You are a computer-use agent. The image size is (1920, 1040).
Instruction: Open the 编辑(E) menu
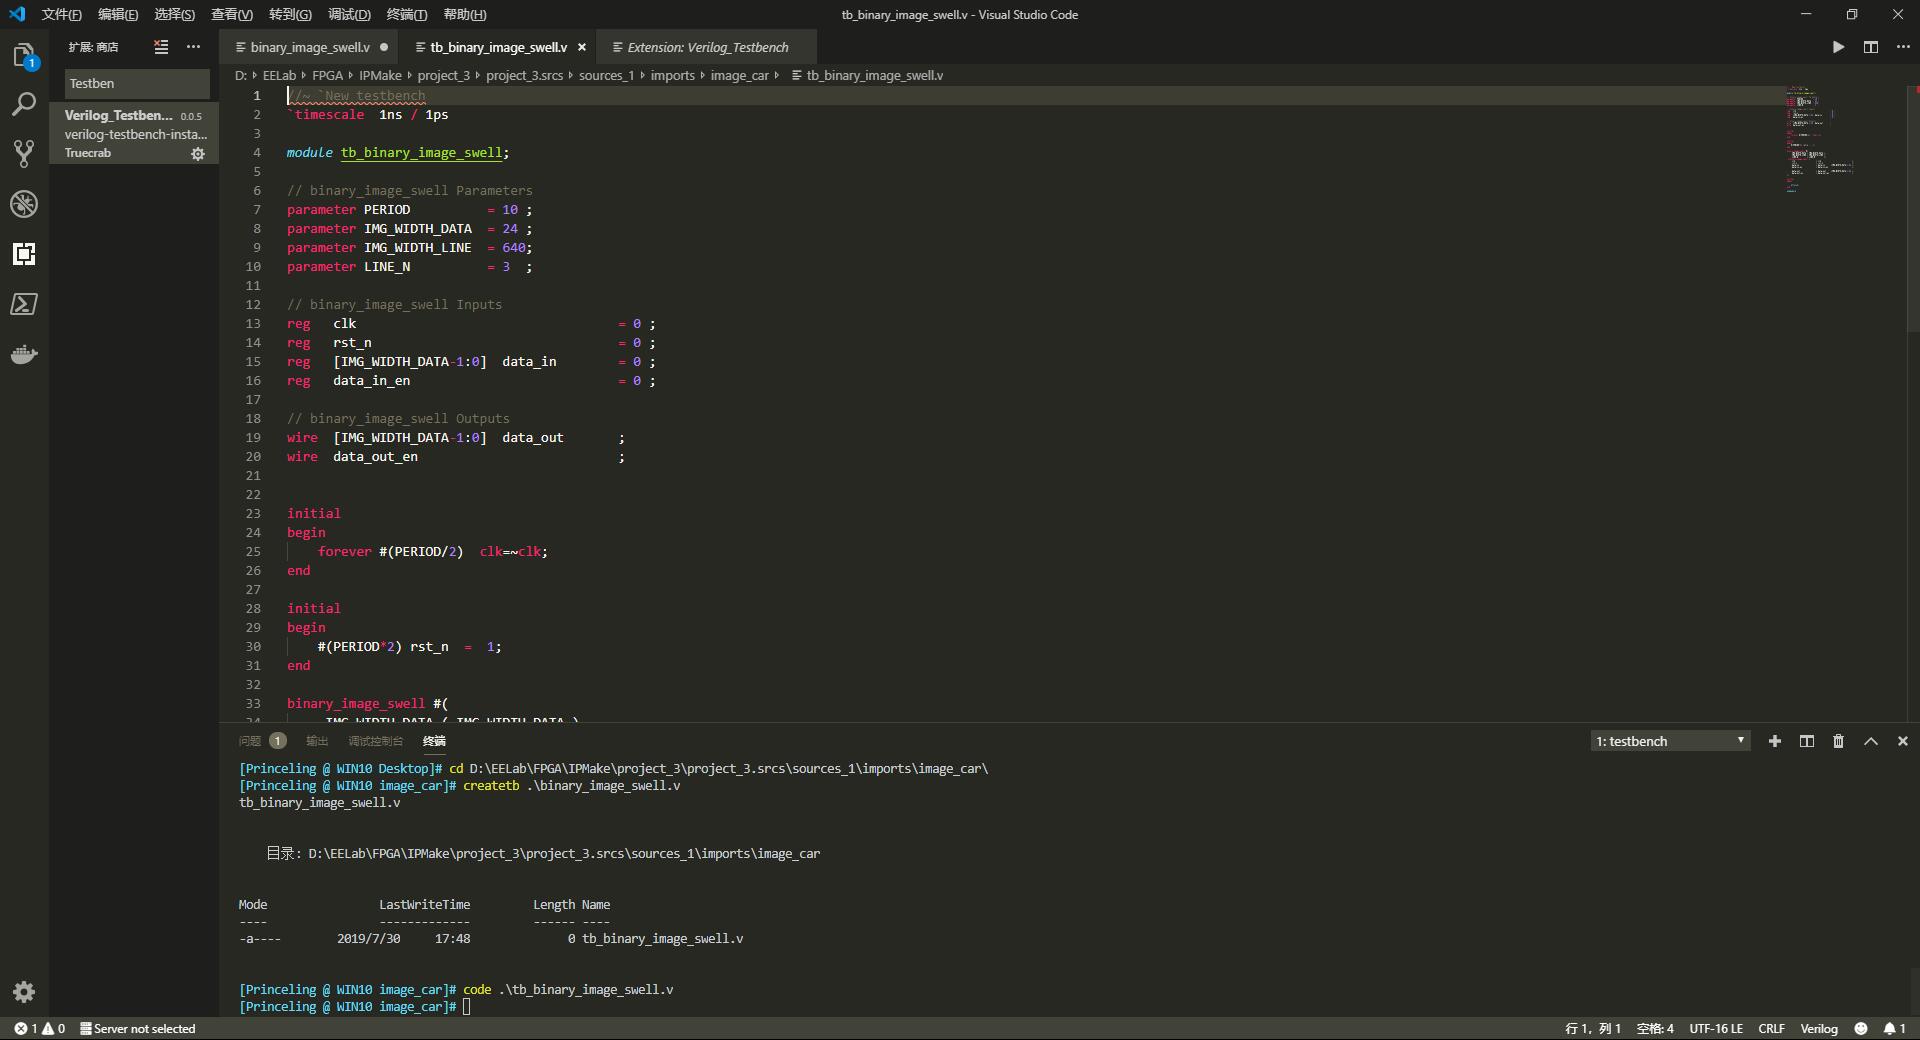tap(118, 14)
